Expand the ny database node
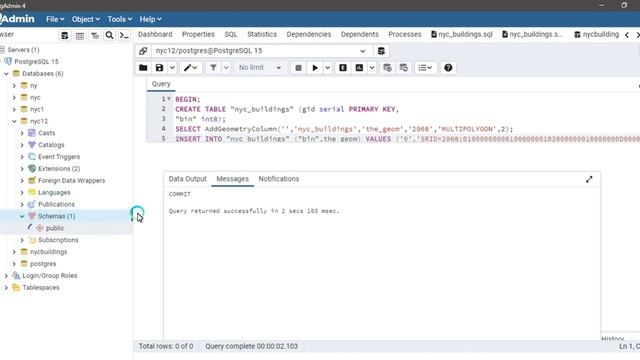This screenshot has width=640, height=360. click(x=14, y=86)
